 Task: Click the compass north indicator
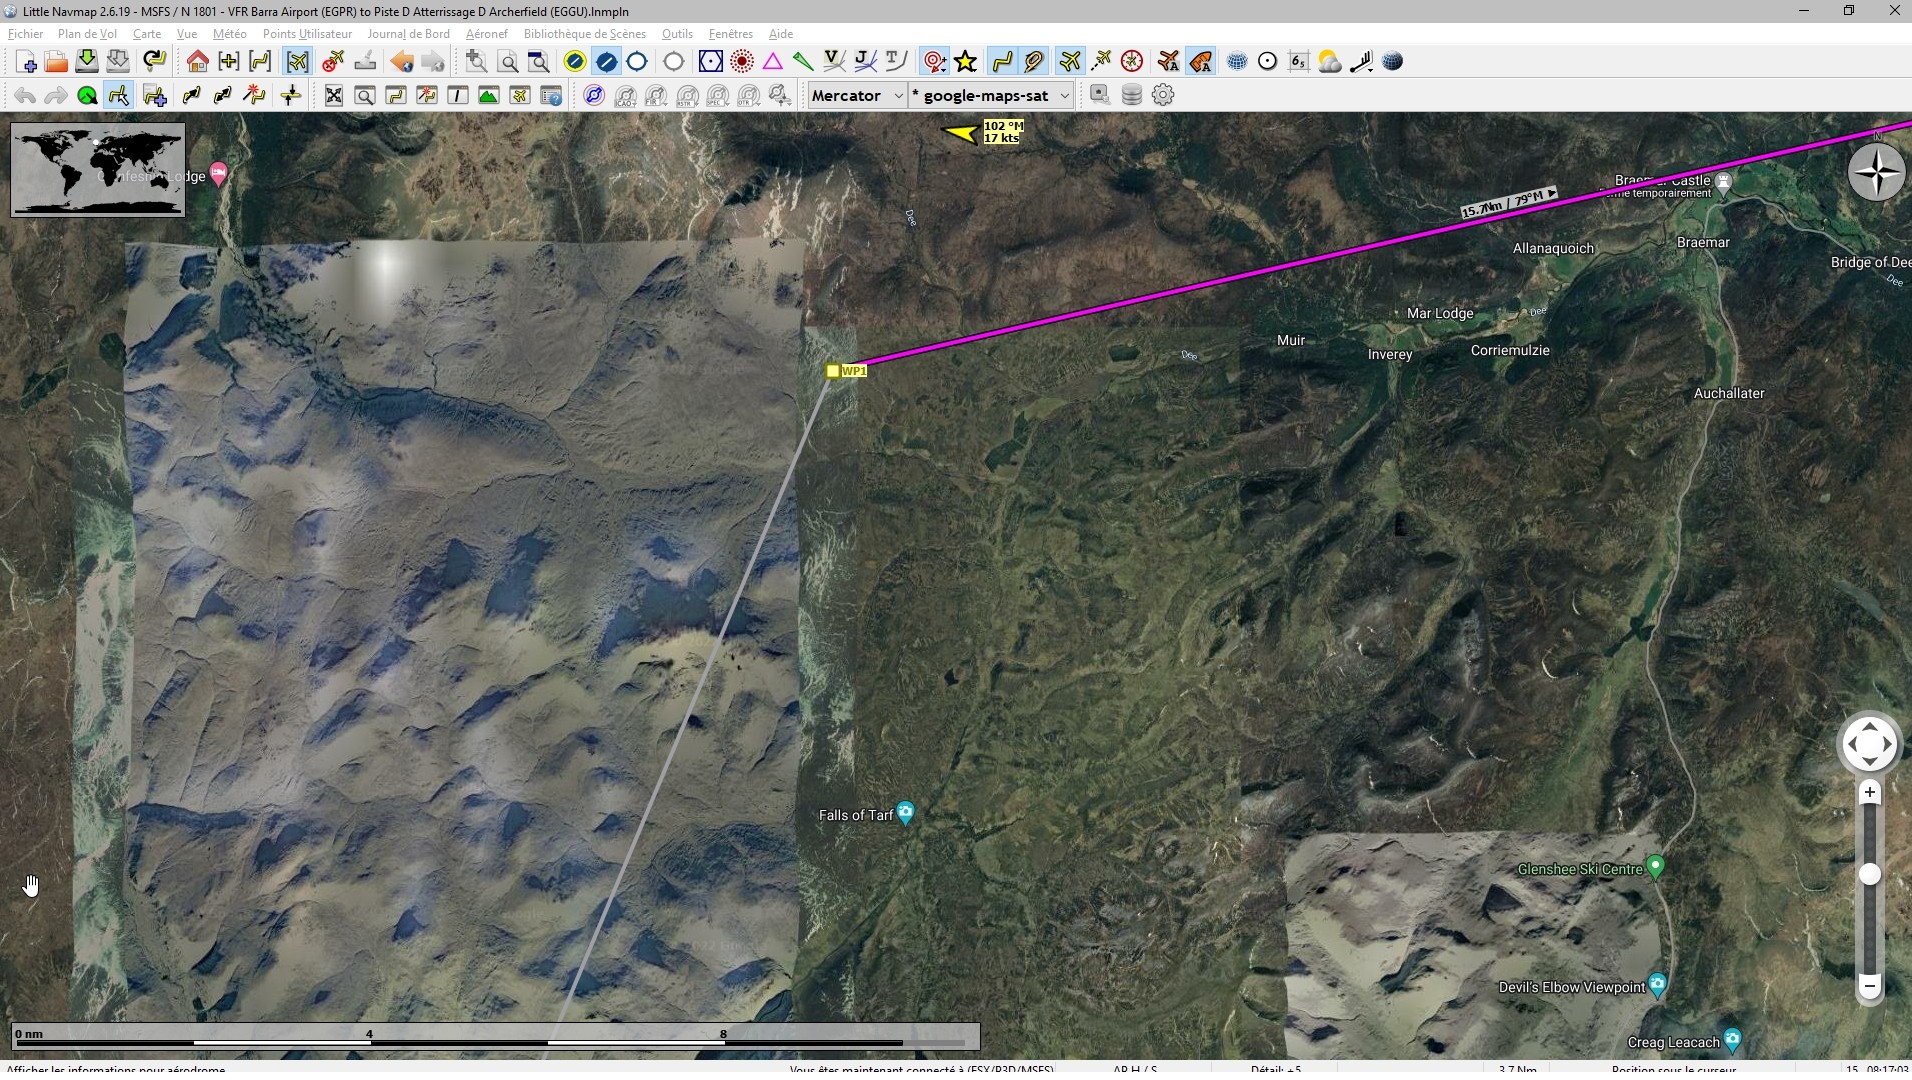coord(1876,172)
